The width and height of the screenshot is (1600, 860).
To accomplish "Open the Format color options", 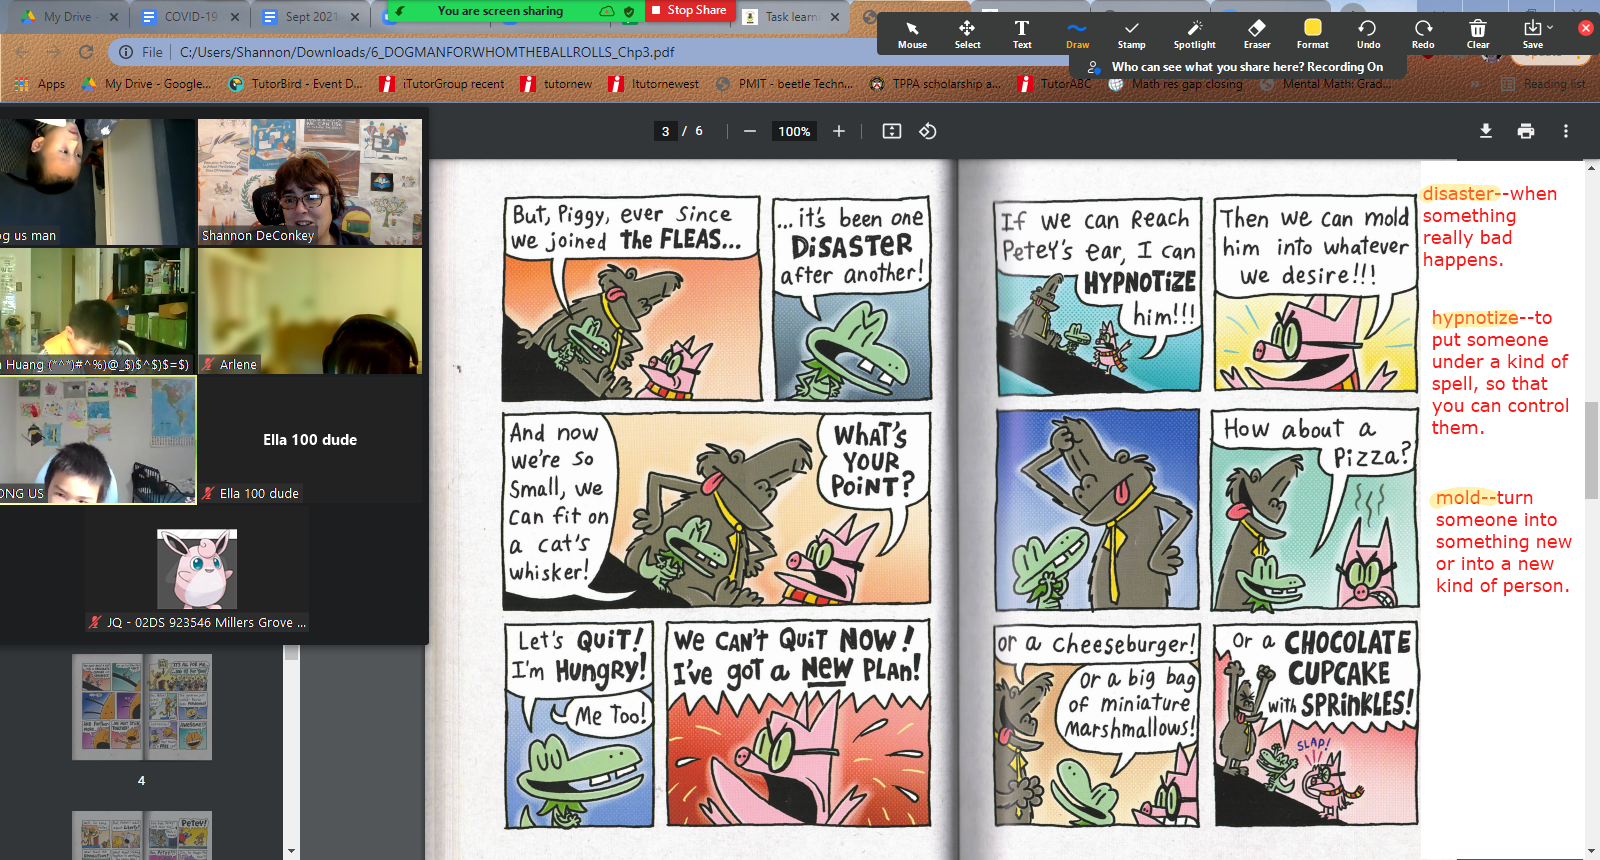I will coord(1312,34).
